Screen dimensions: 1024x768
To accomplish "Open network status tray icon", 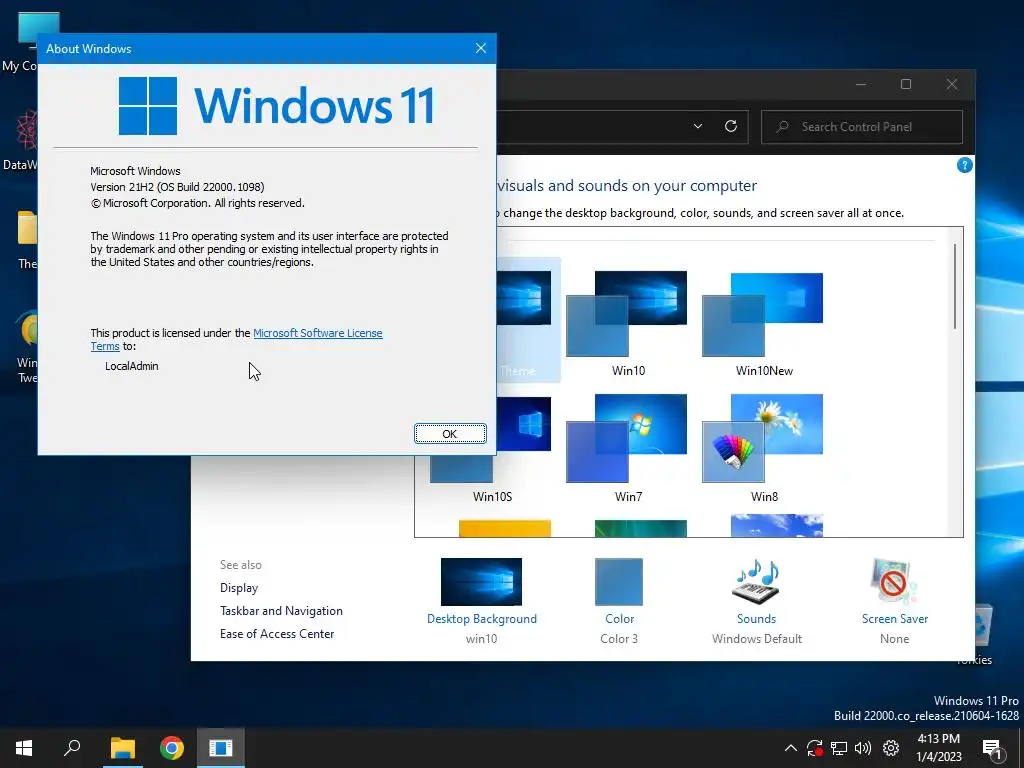I will pyautogui.click(x=839, y=748).
